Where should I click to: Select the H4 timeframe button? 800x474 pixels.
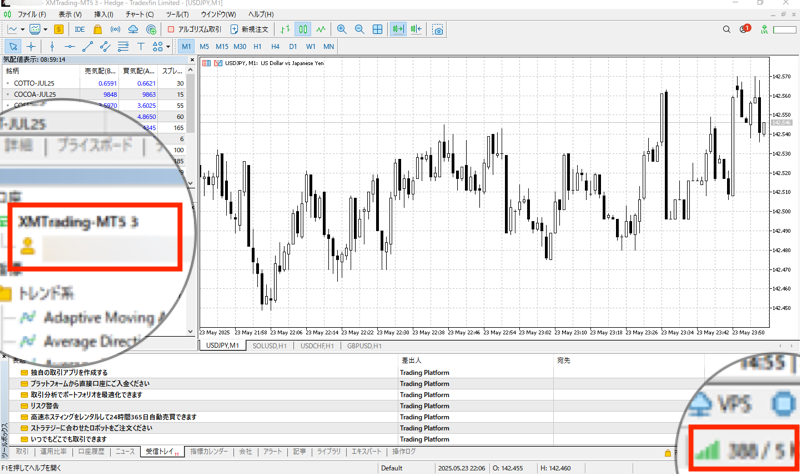coord(276,46)
